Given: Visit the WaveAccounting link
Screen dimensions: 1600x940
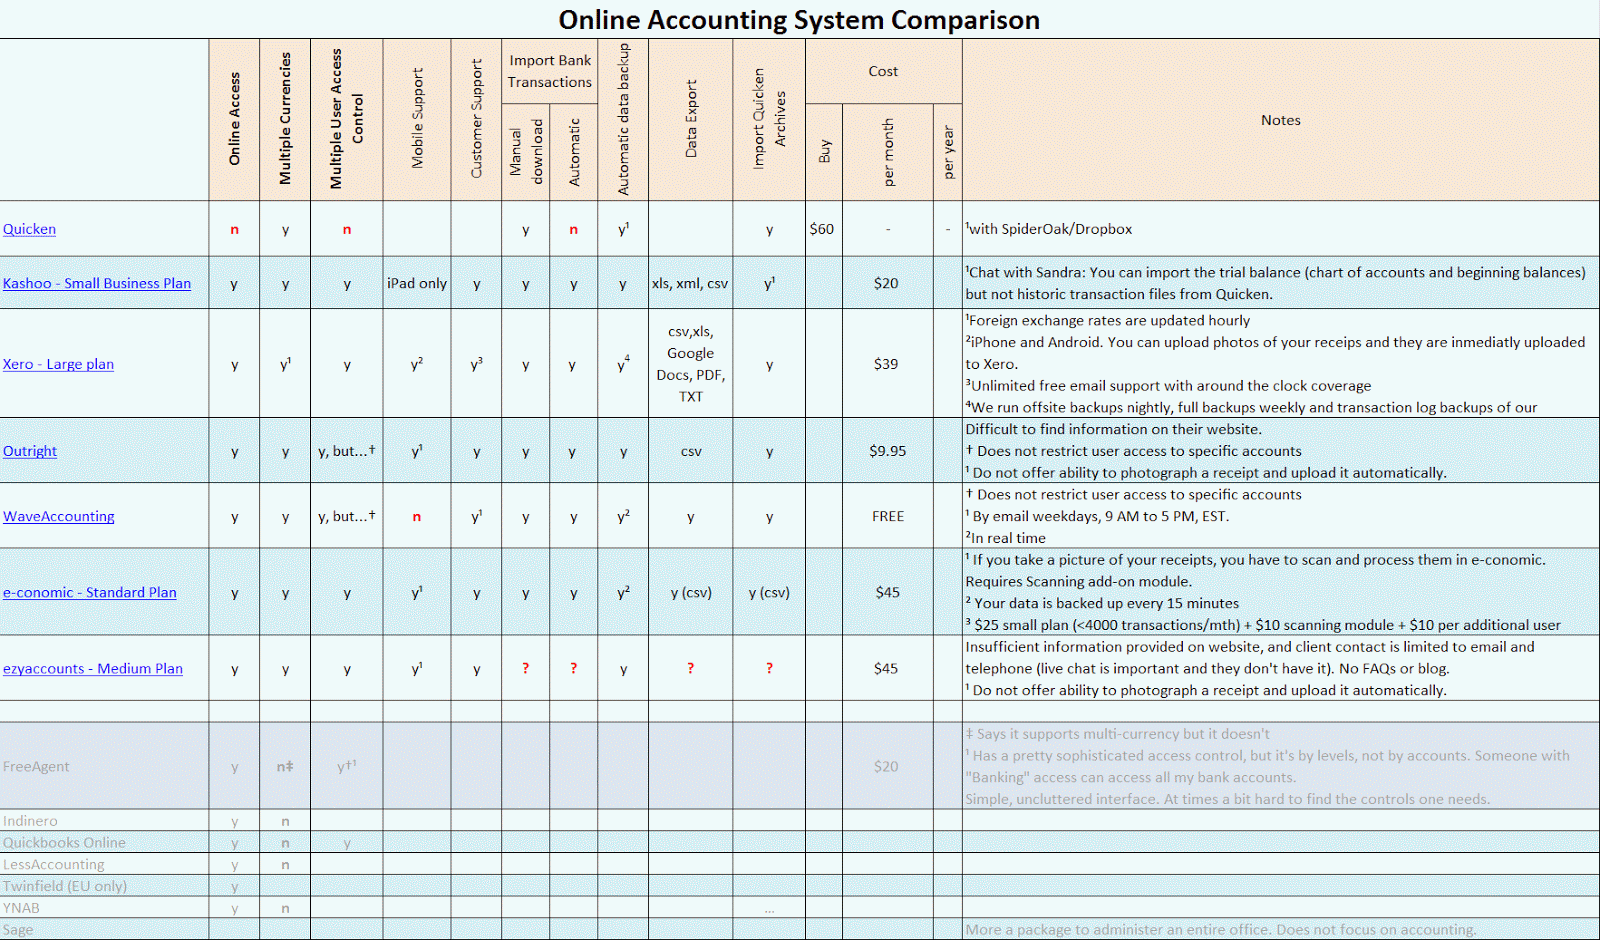Looking at the screenshot, I should [x=59, y=516].
